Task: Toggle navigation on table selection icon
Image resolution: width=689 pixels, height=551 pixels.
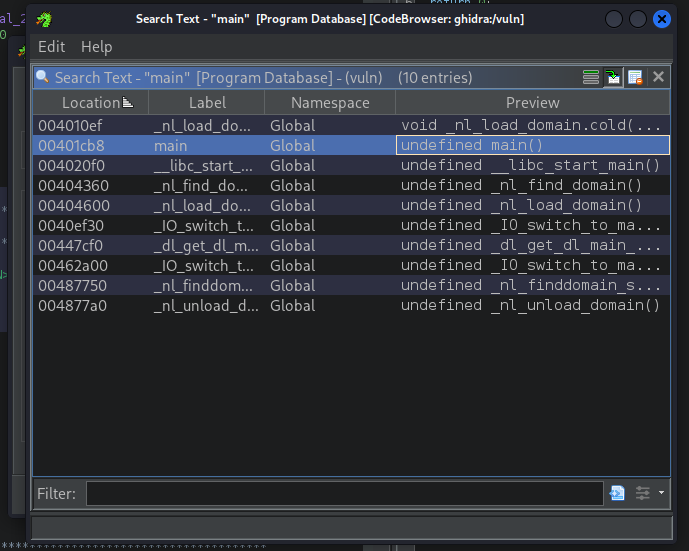Action: [613, 77]
